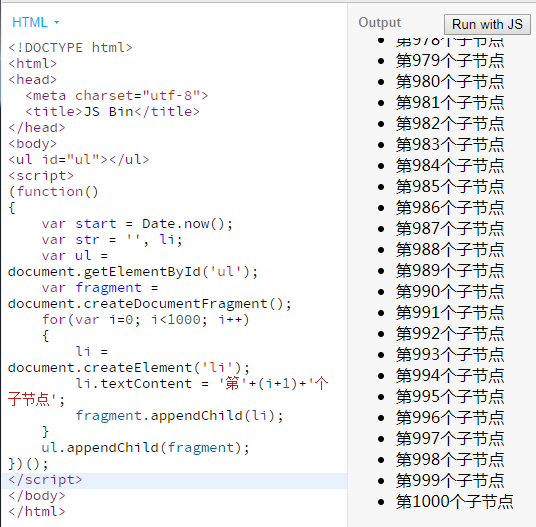Click fragment.appendChild(li); line

click(x=179, y=416)
